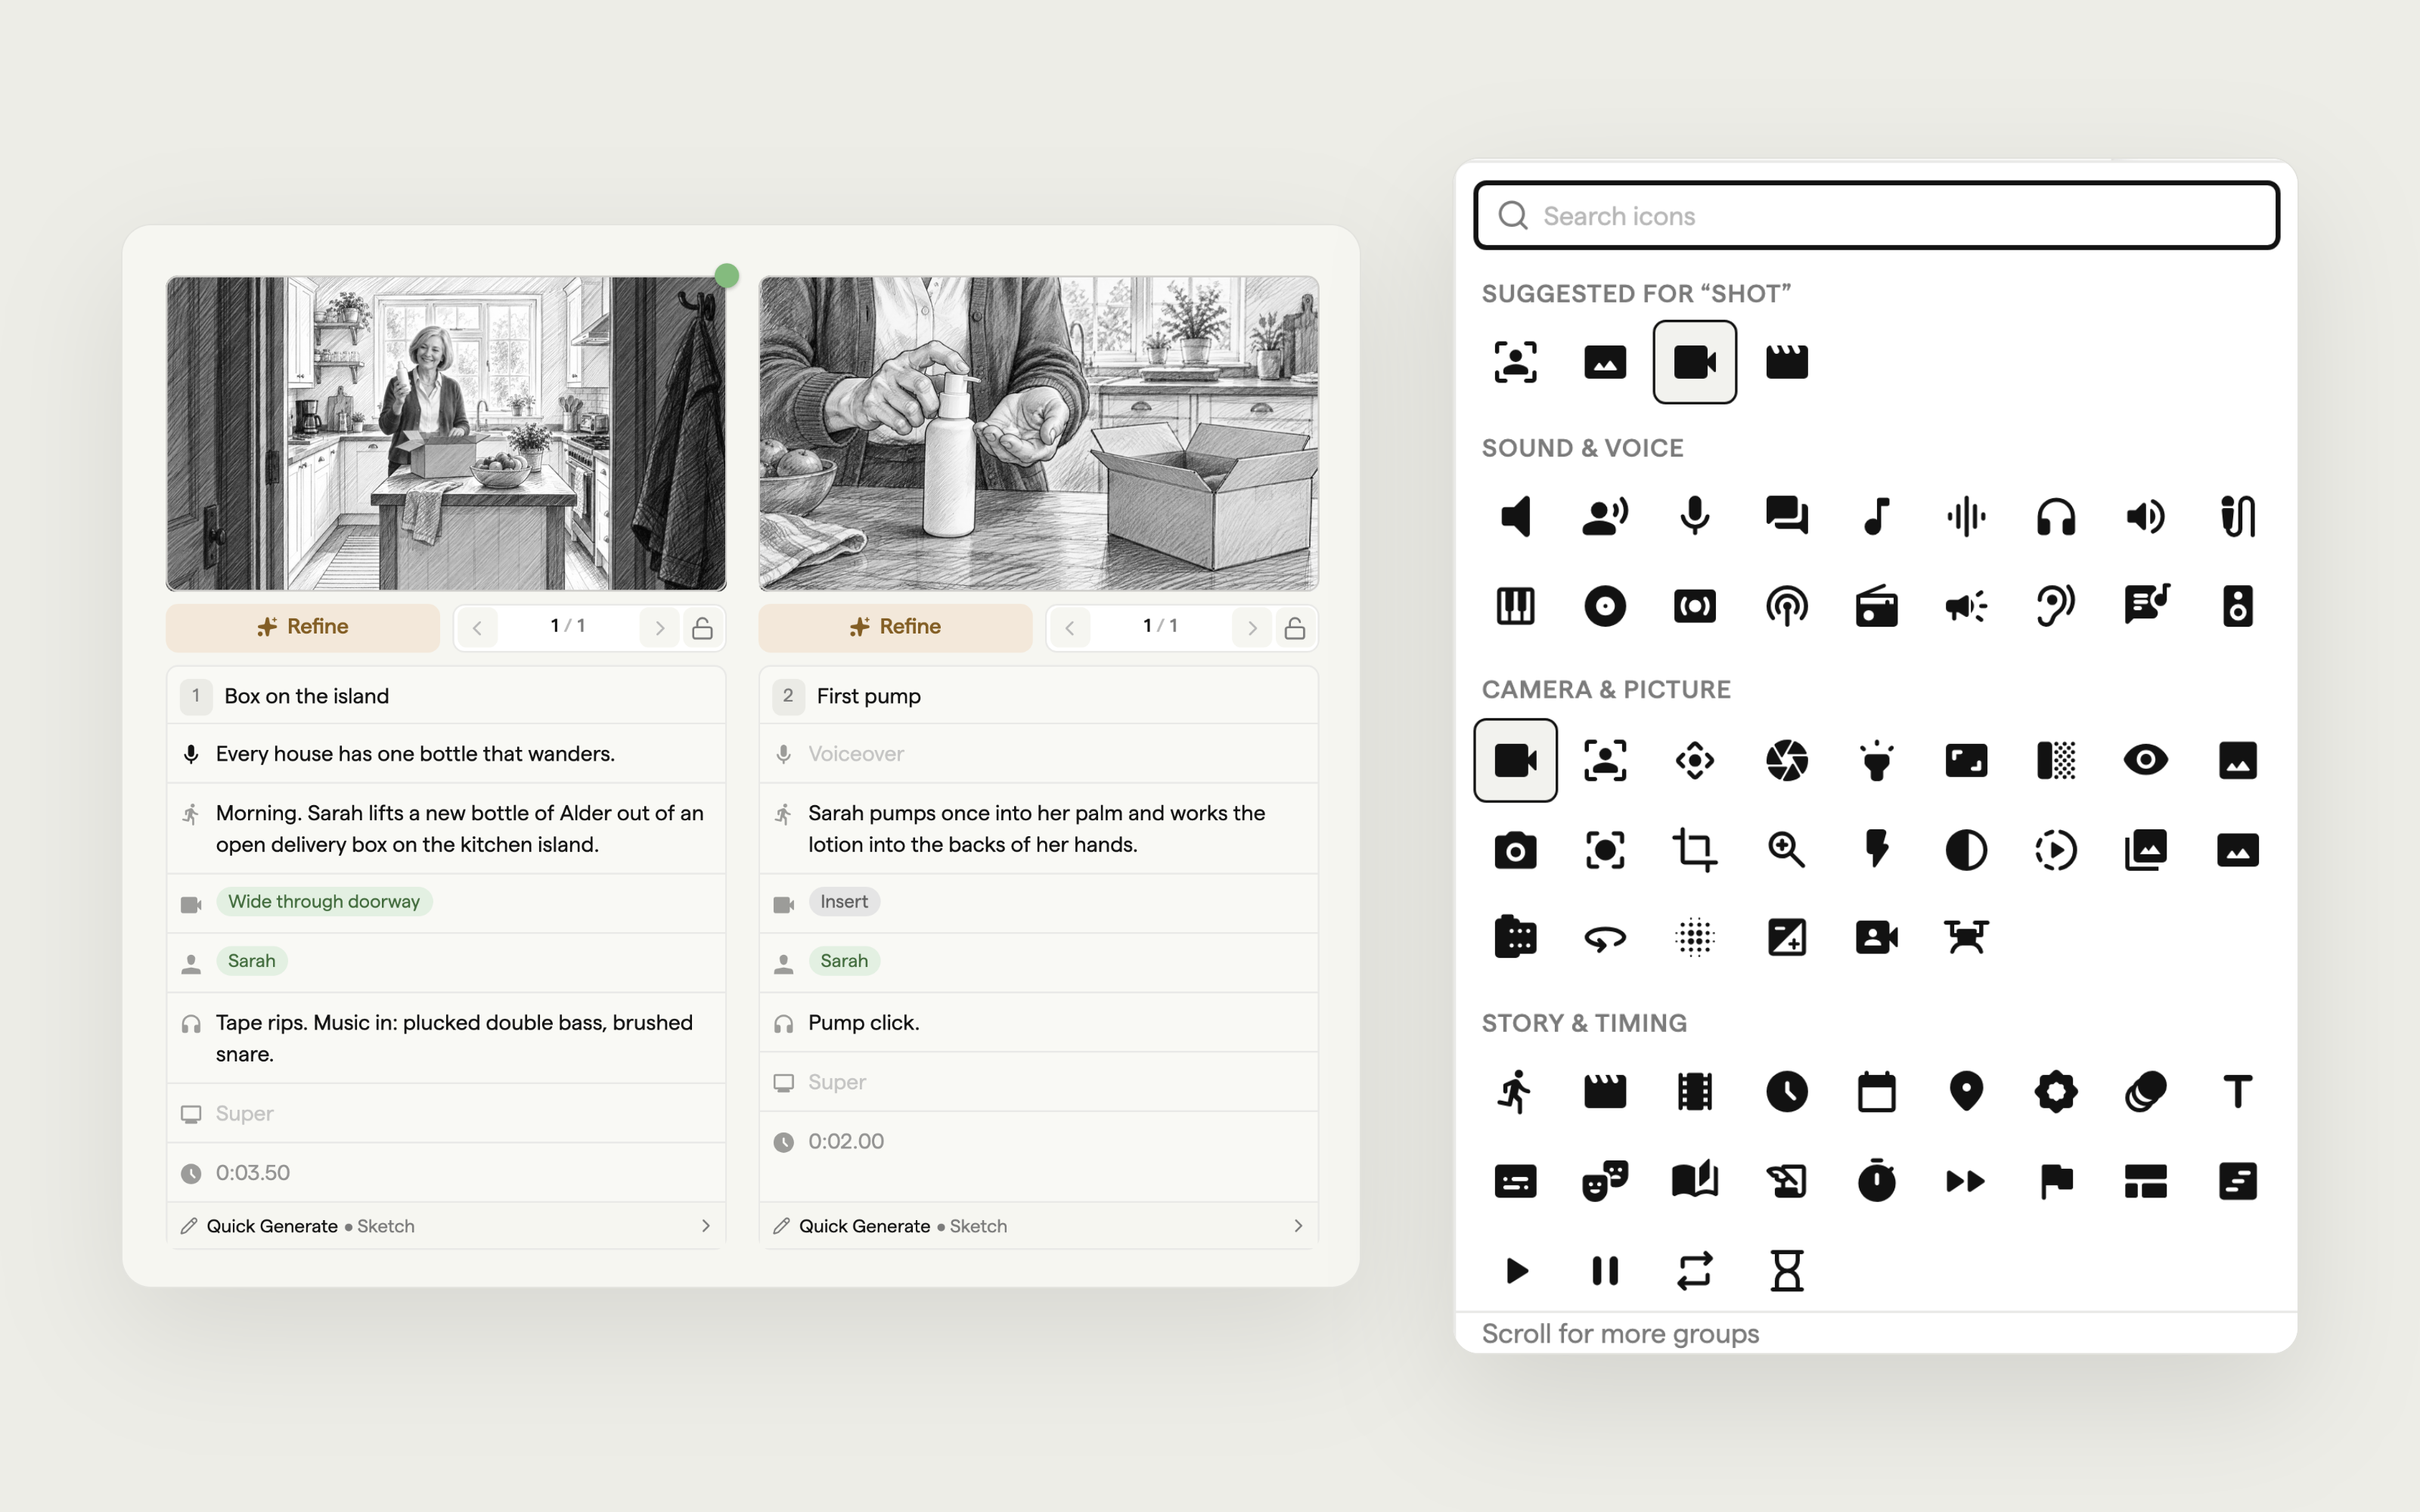
Task: Pick the clapperboard icon in Suggested for Shot
Action: (1786, 362)
